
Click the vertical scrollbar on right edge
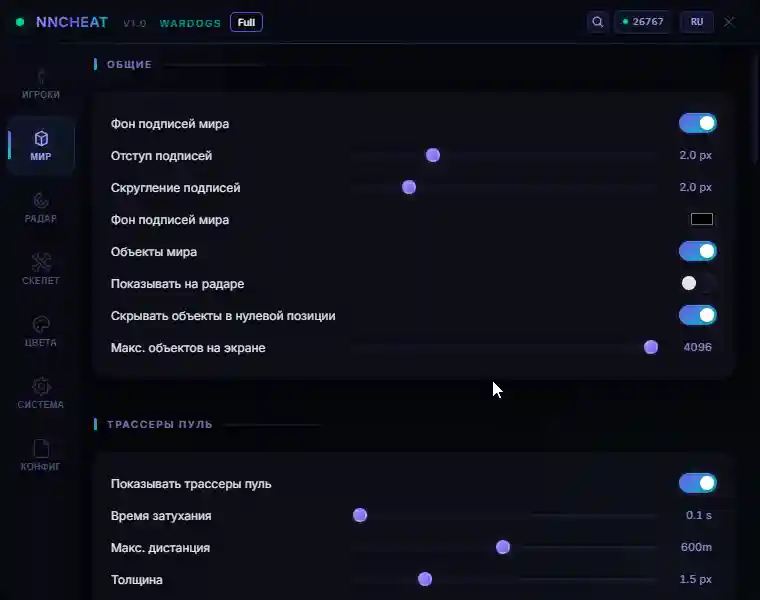[x=756, y=111]
